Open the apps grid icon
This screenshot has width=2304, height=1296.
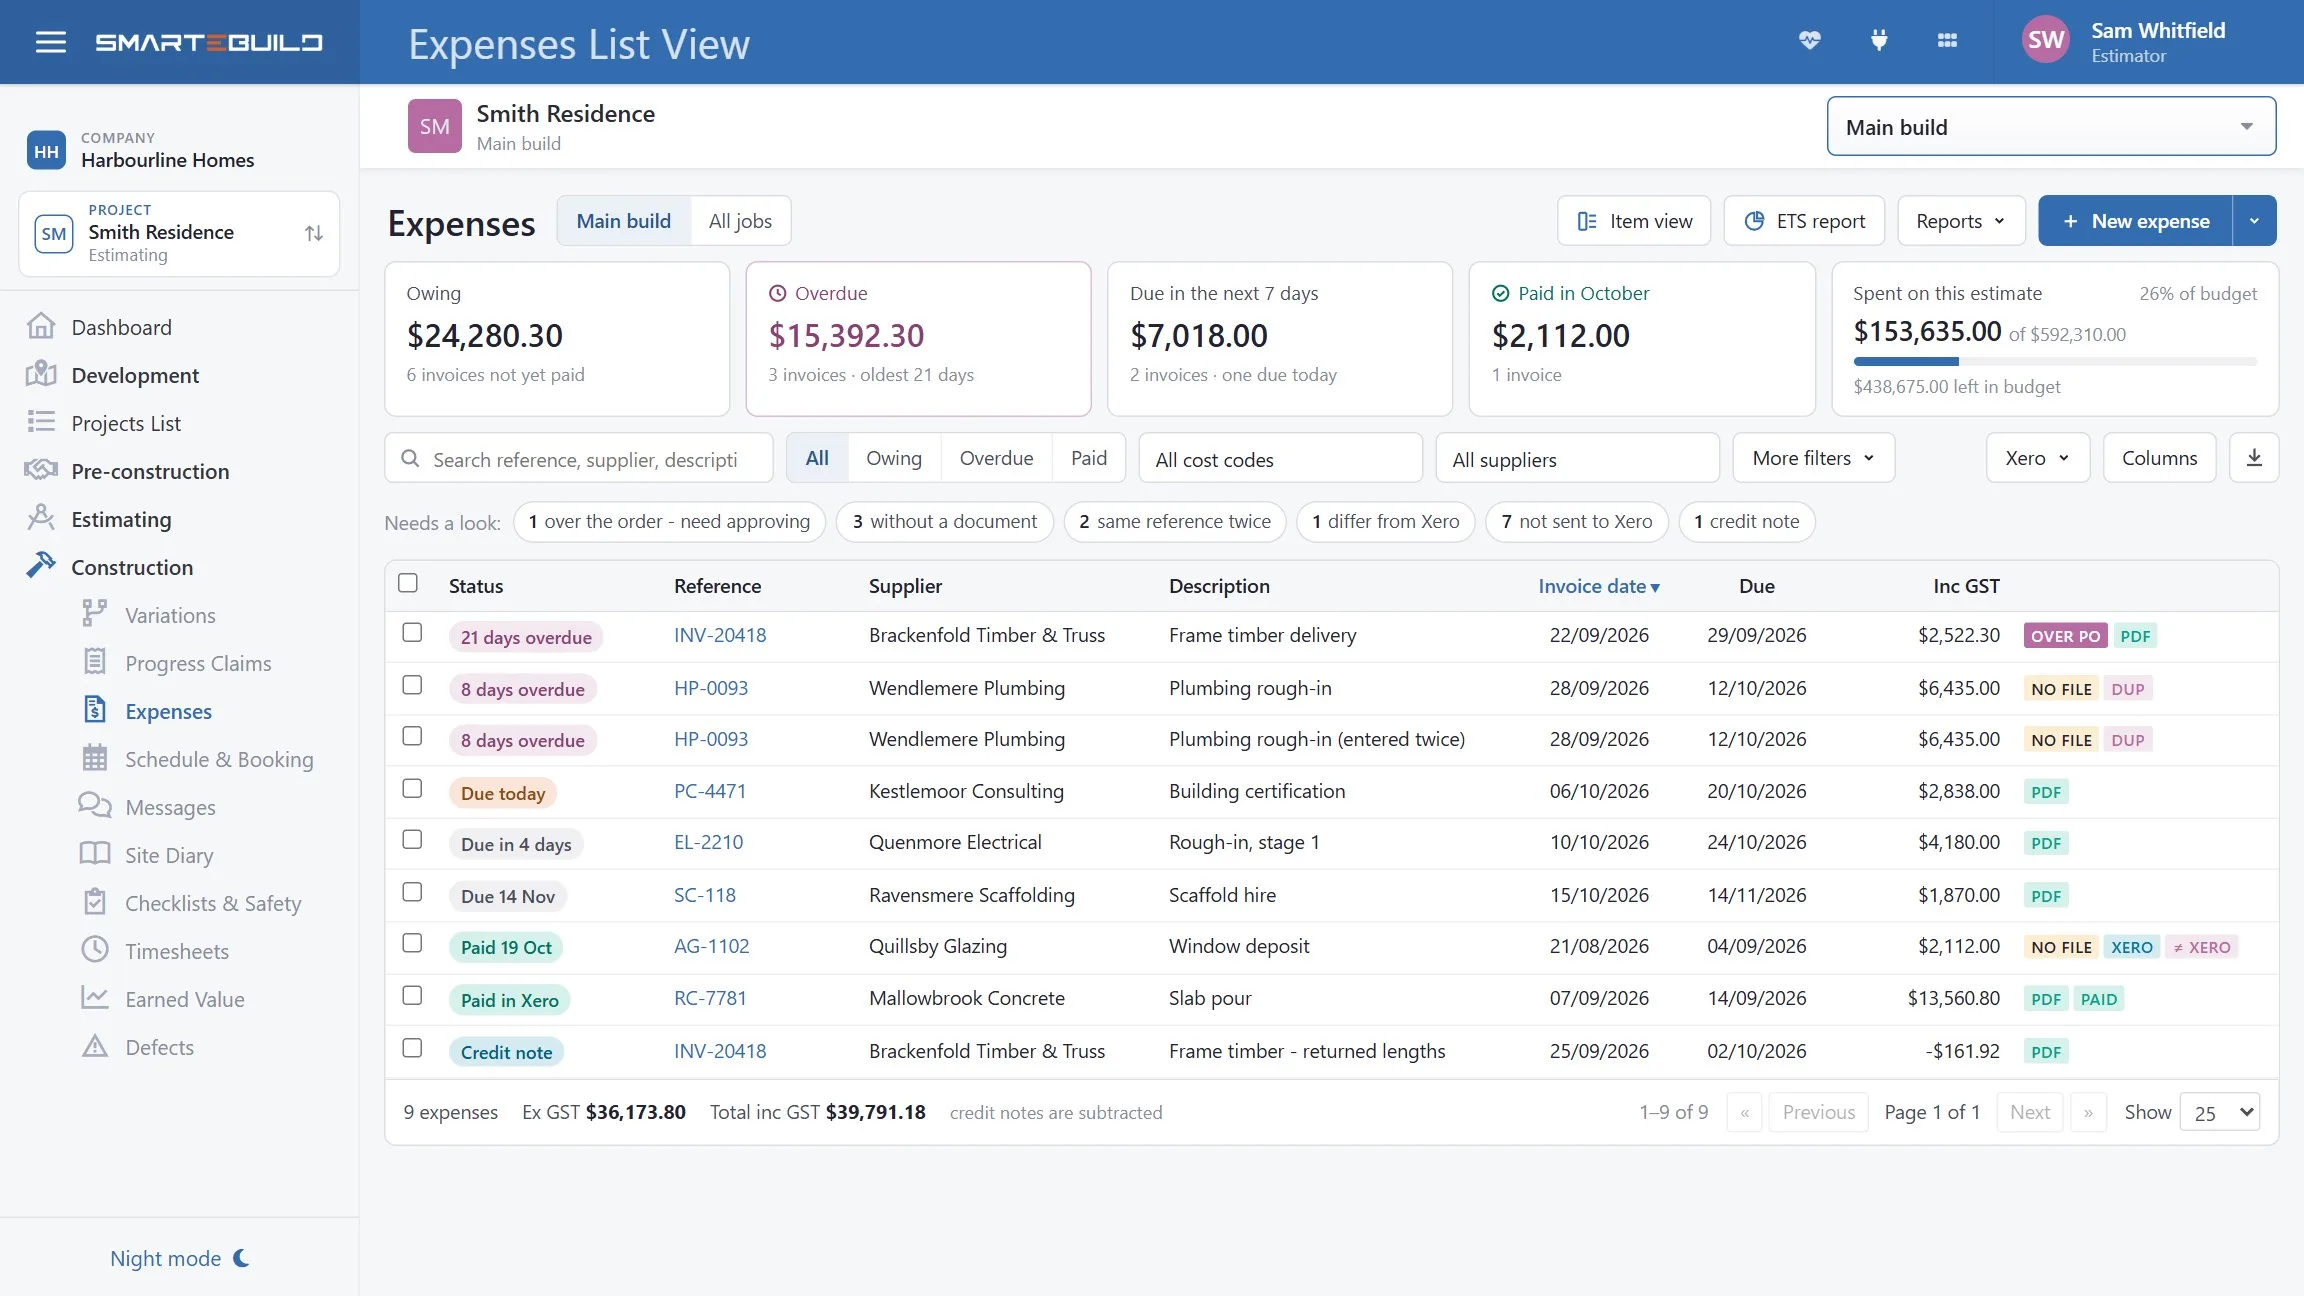pyautogui.click(x=1947, y=40)
